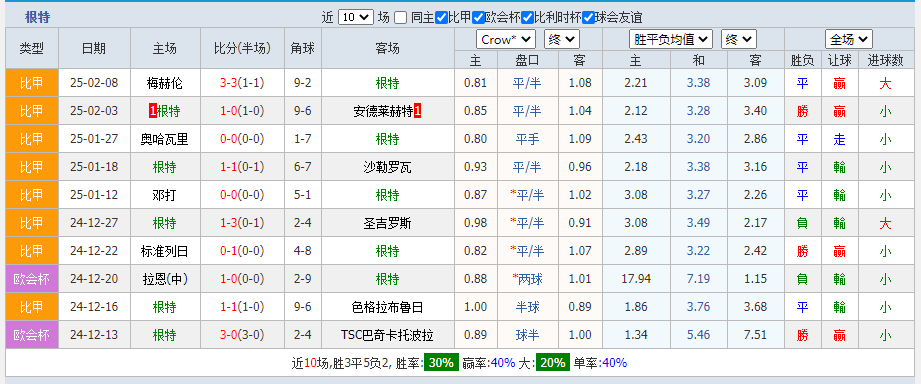921x384 pixels.
Task: Click corner count 9-2 in 25-02-08 row
Action: (x=302, y=83)
